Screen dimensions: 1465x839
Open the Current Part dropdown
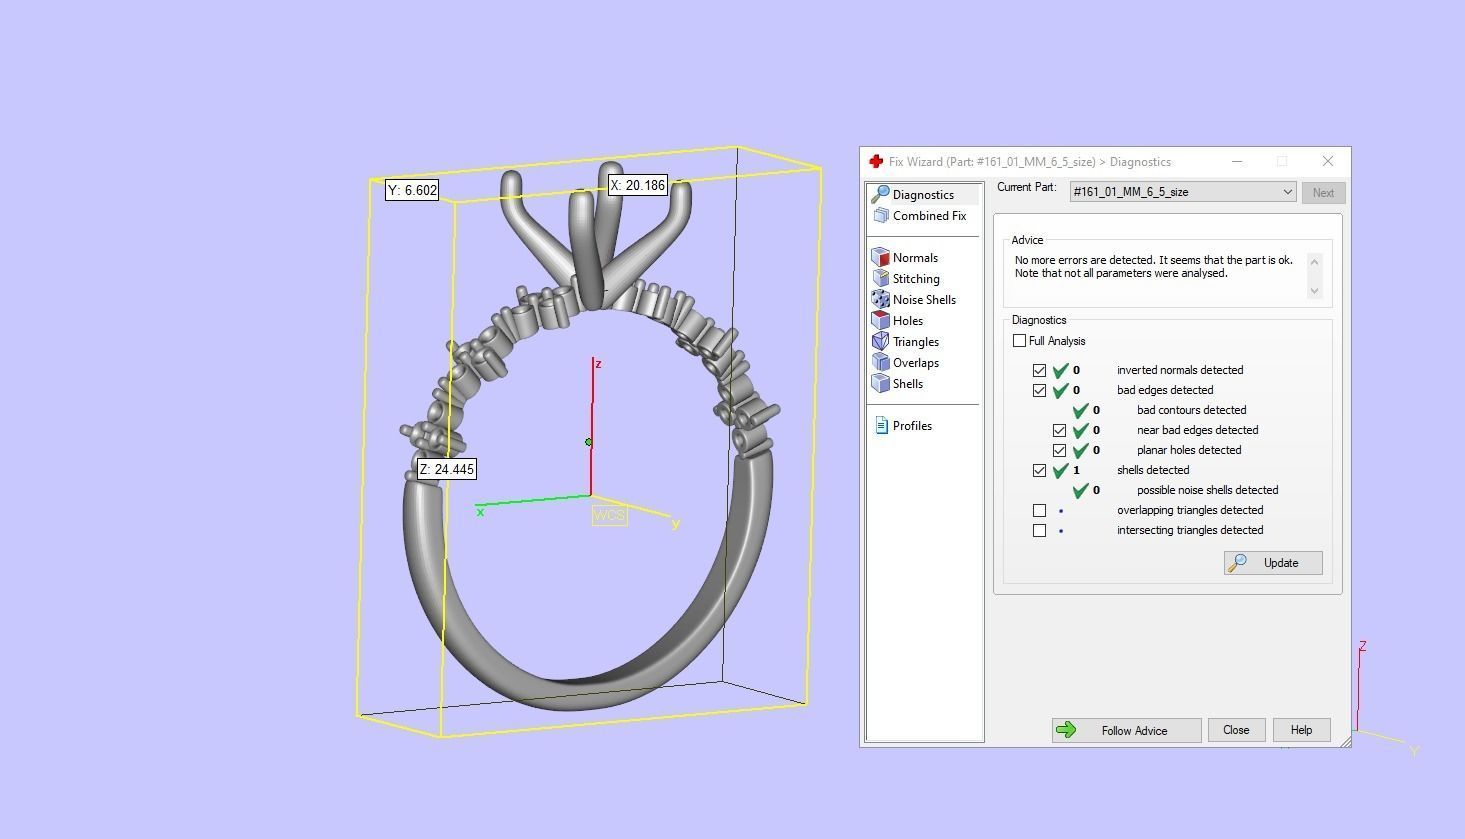[1183, 192]
